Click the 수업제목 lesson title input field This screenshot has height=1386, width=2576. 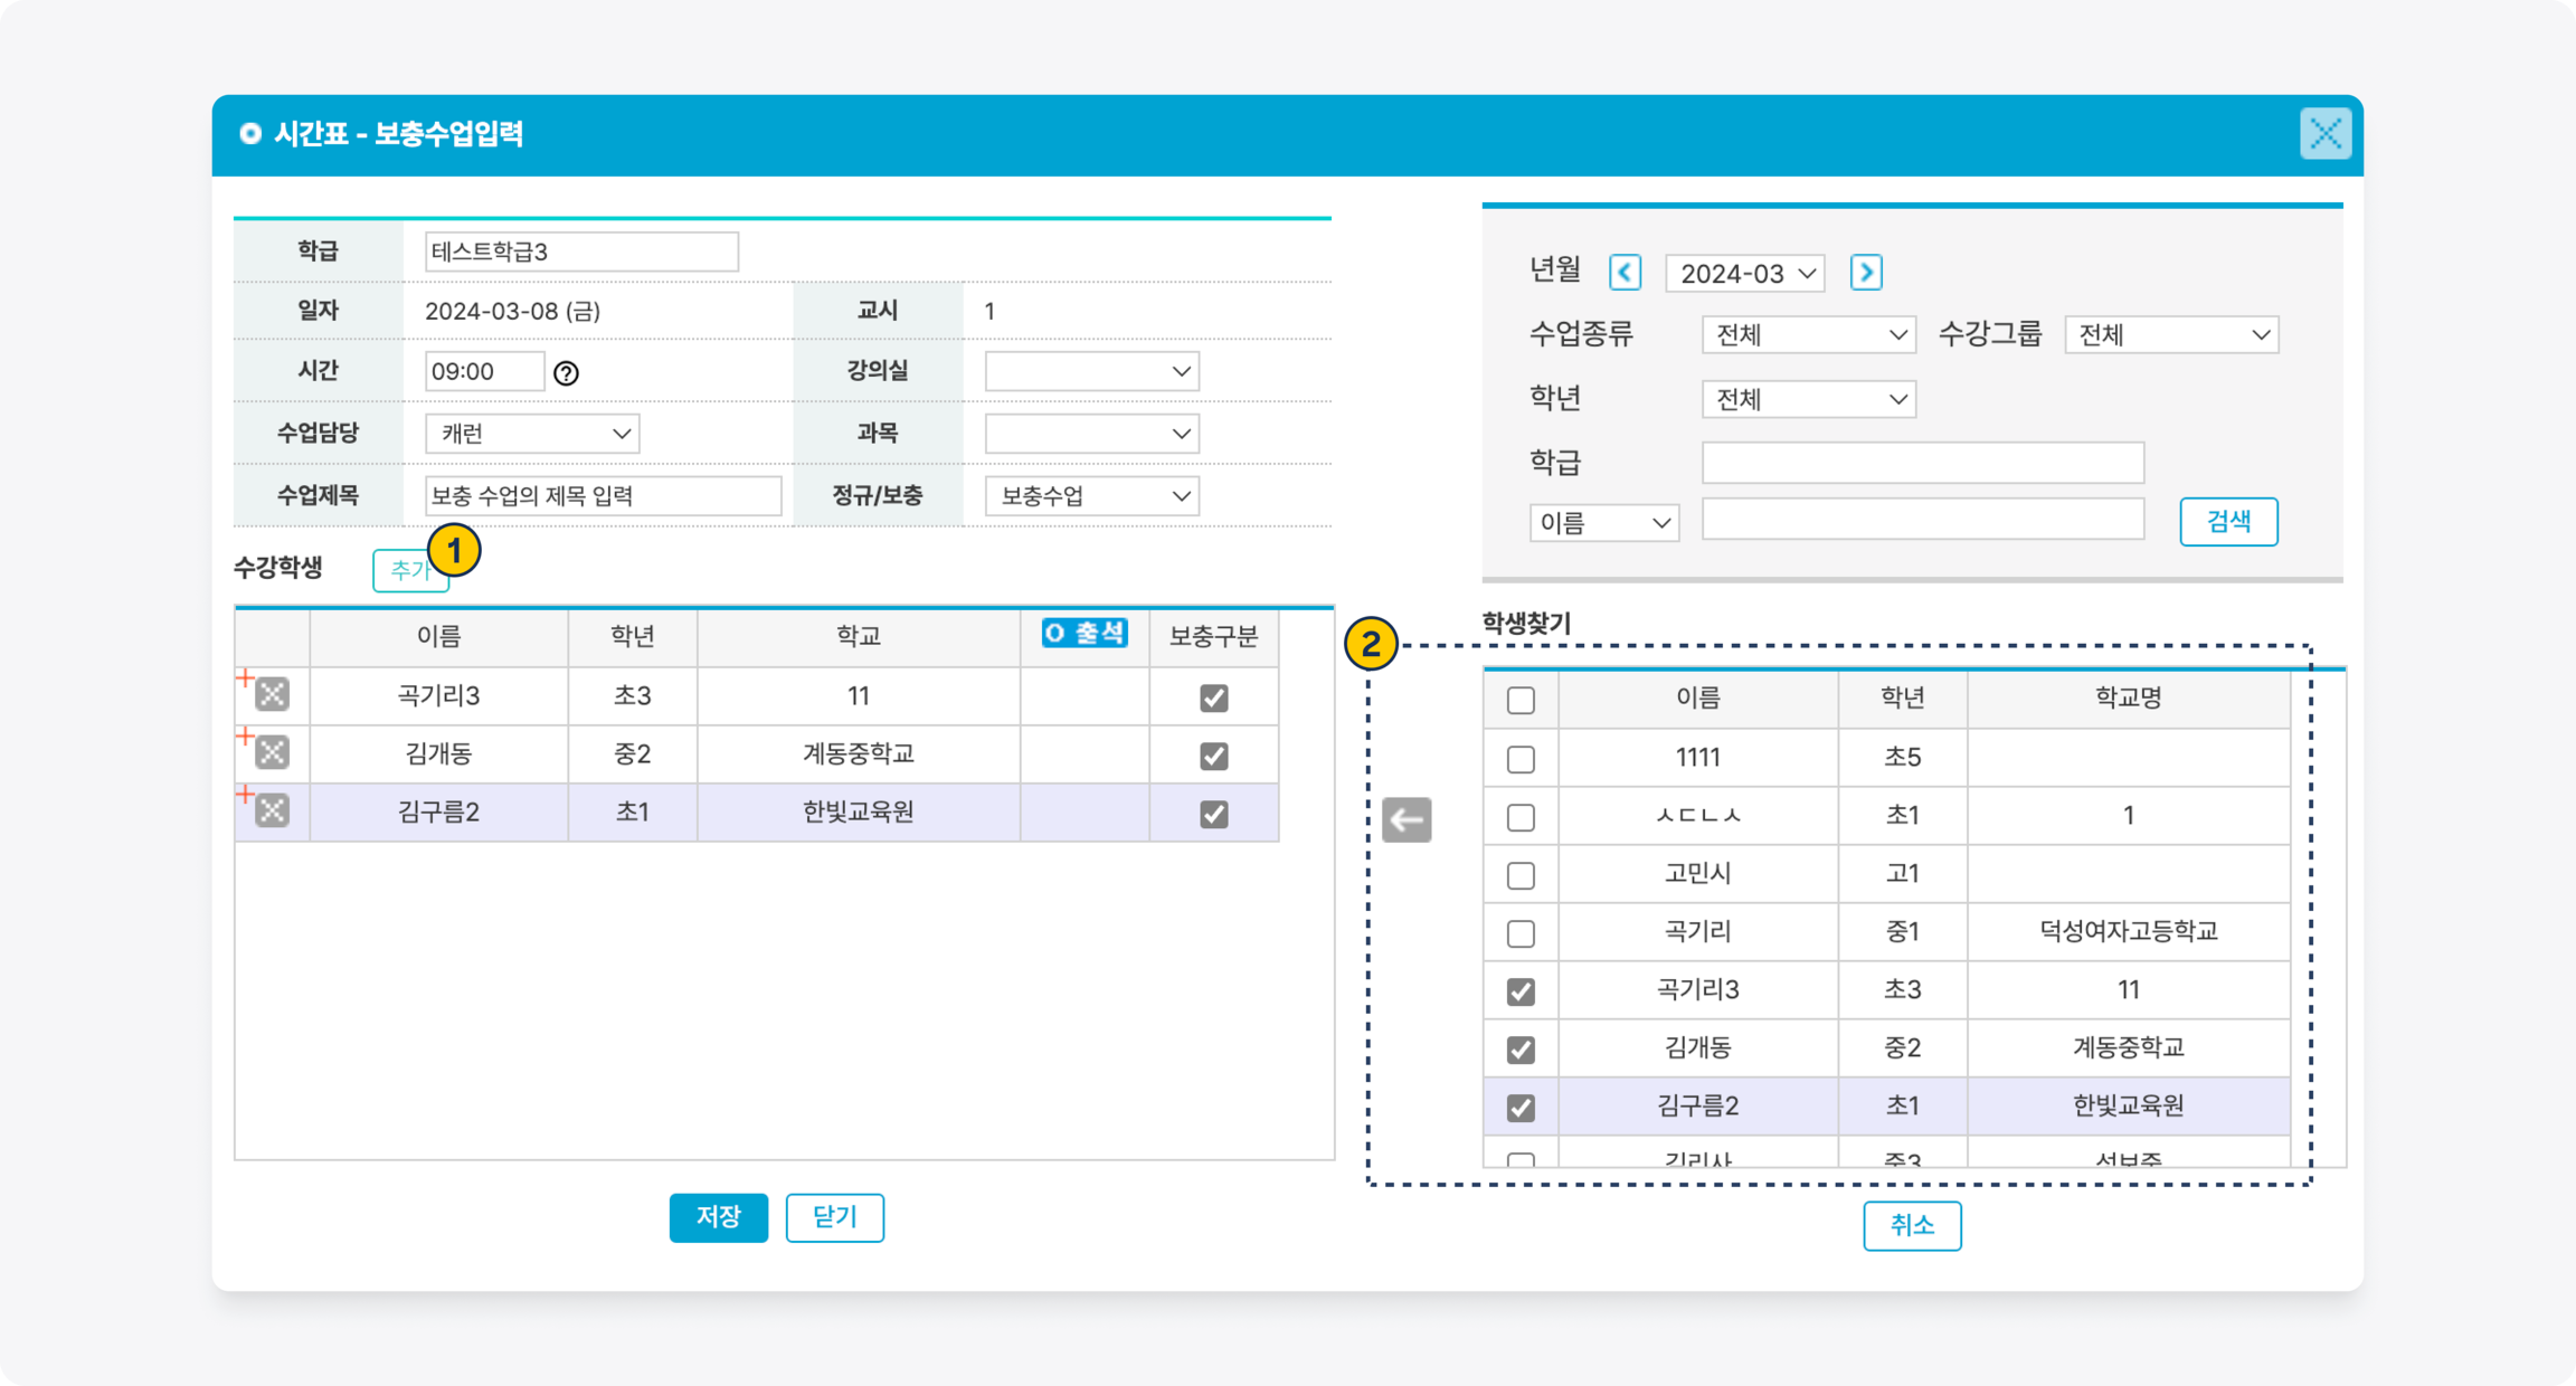point(603,496)
